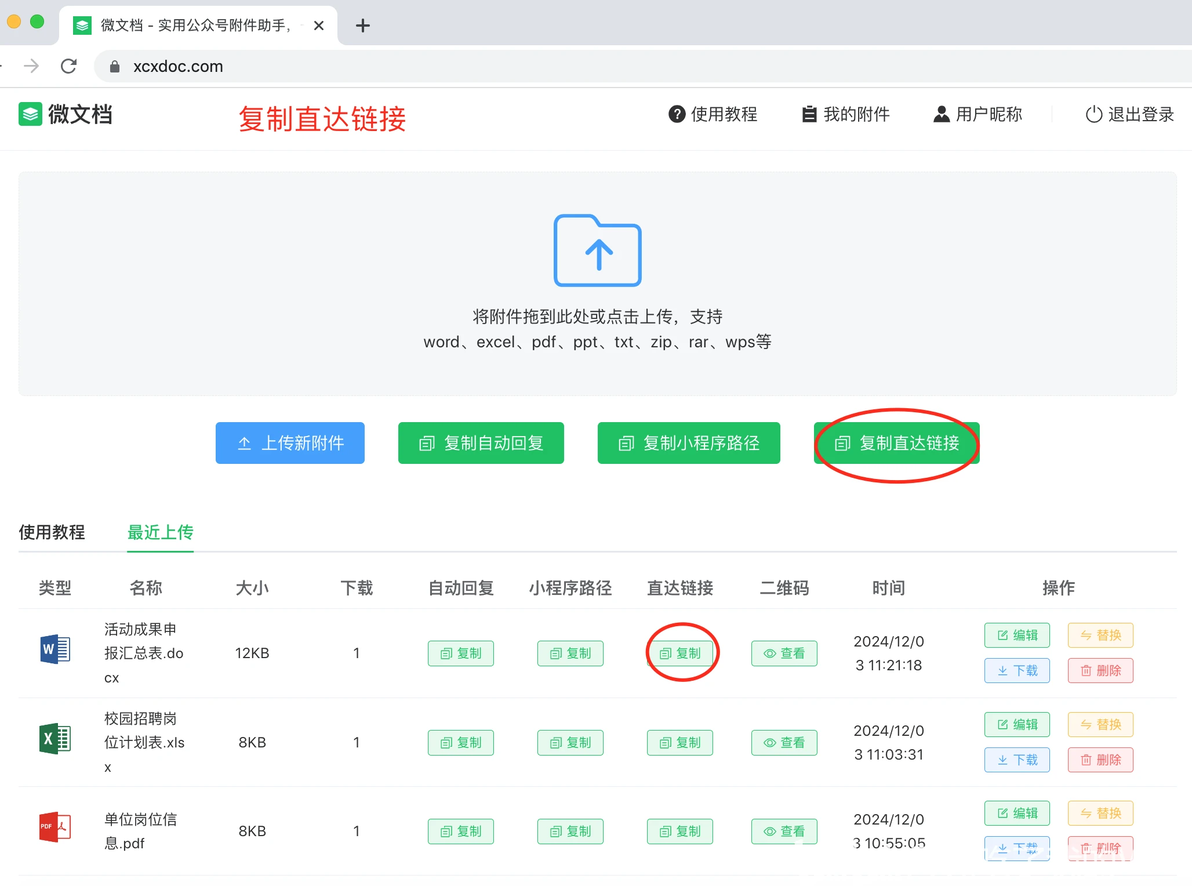Click 删除 for 校园招聘岗位计划表.xlsx row
Screen dimensions: 1192x886
[1100, 760]
